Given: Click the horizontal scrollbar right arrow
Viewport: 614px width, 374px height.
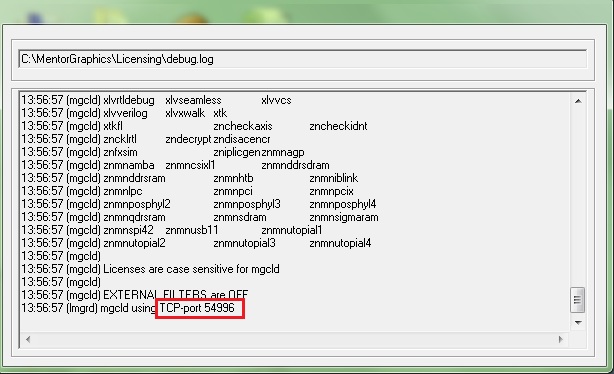Looking at the screenshot, I should [x=561, y=339].
